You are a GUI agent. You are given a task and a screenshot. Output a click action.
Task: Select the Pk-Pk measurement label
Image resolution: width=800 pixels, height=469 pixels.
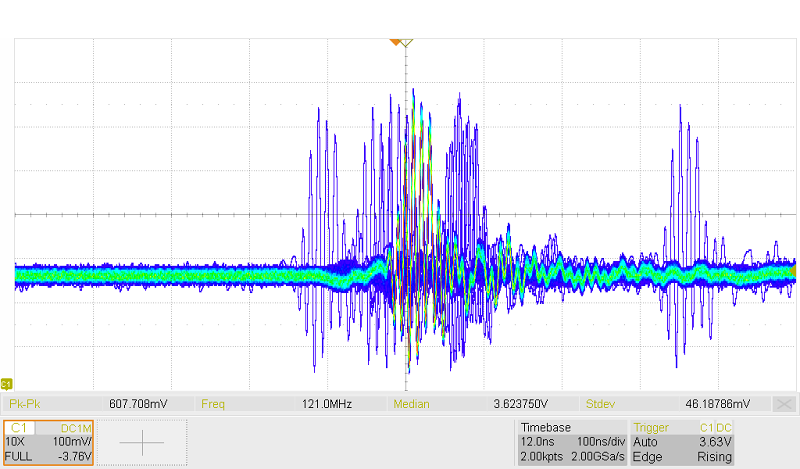click(25, 404)
